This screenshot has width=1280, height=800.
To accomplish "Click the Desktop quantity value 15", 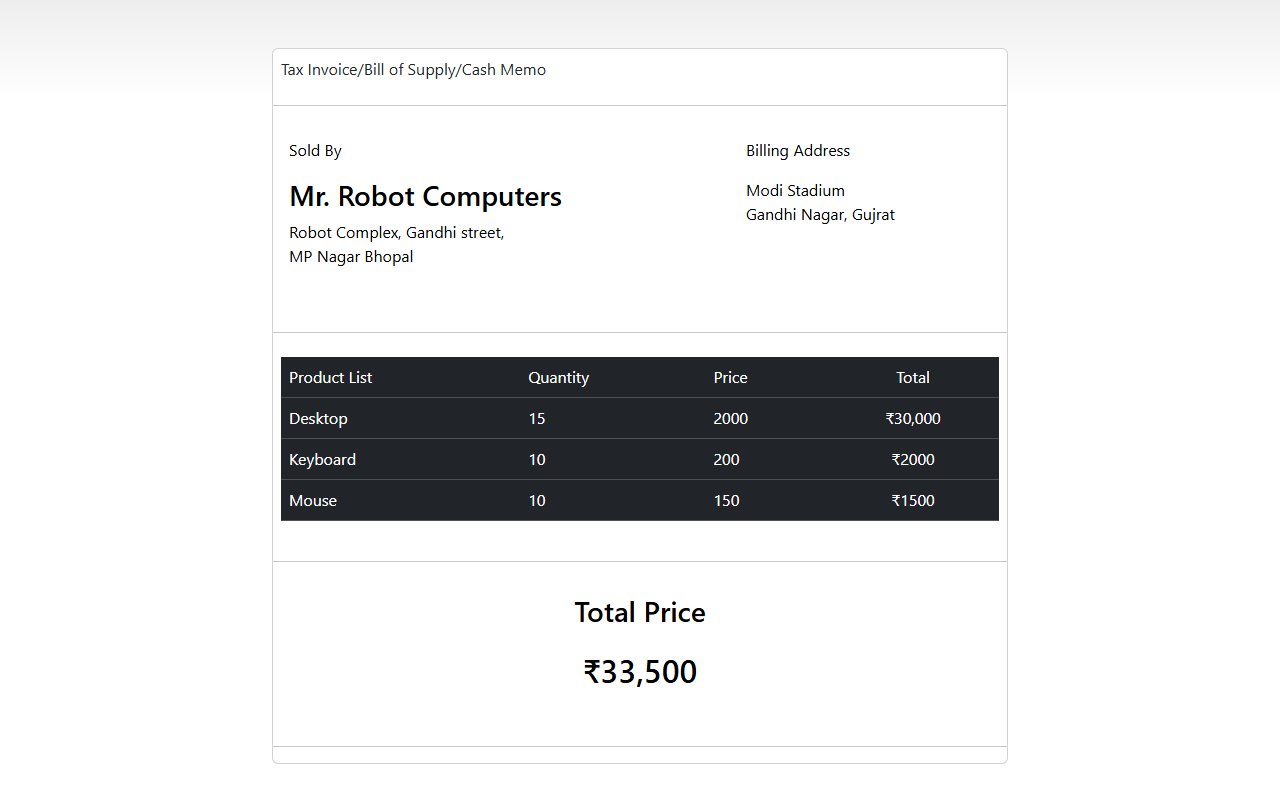I will 537,419.
